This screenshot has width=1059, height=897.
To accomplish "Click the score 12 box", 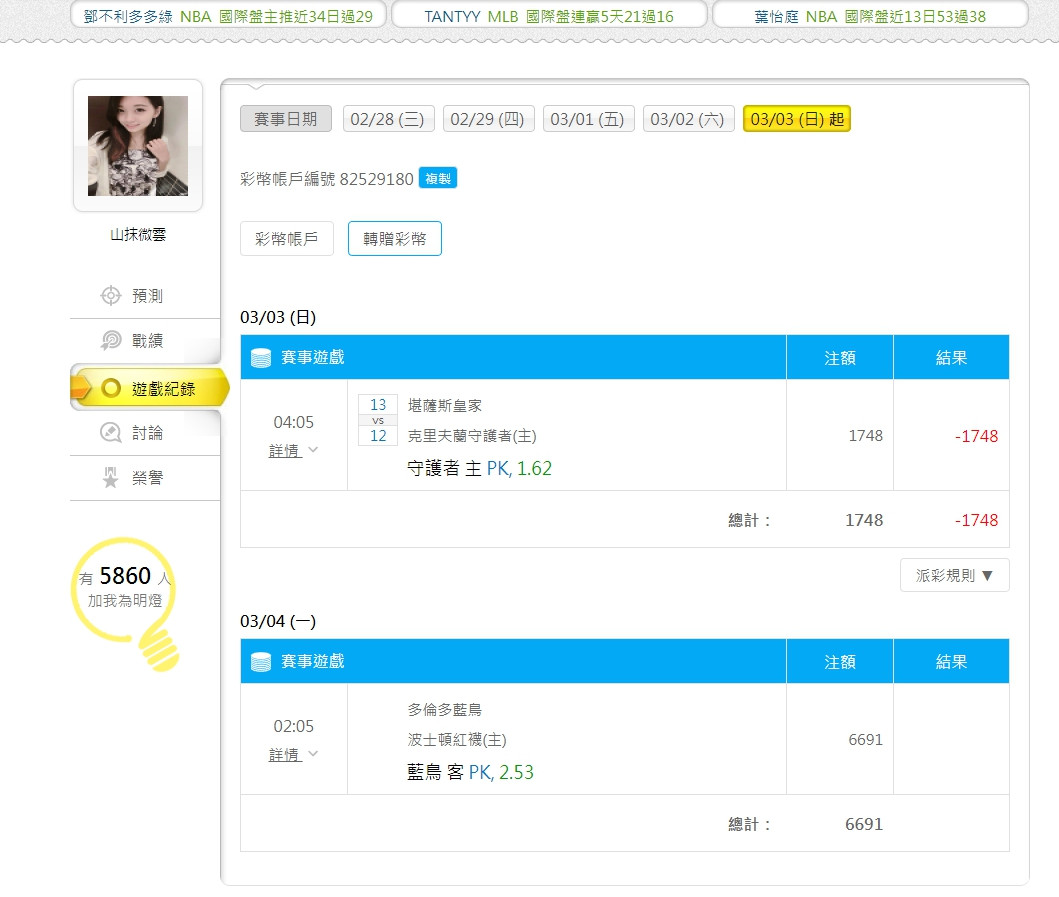I will pos(378,436).
